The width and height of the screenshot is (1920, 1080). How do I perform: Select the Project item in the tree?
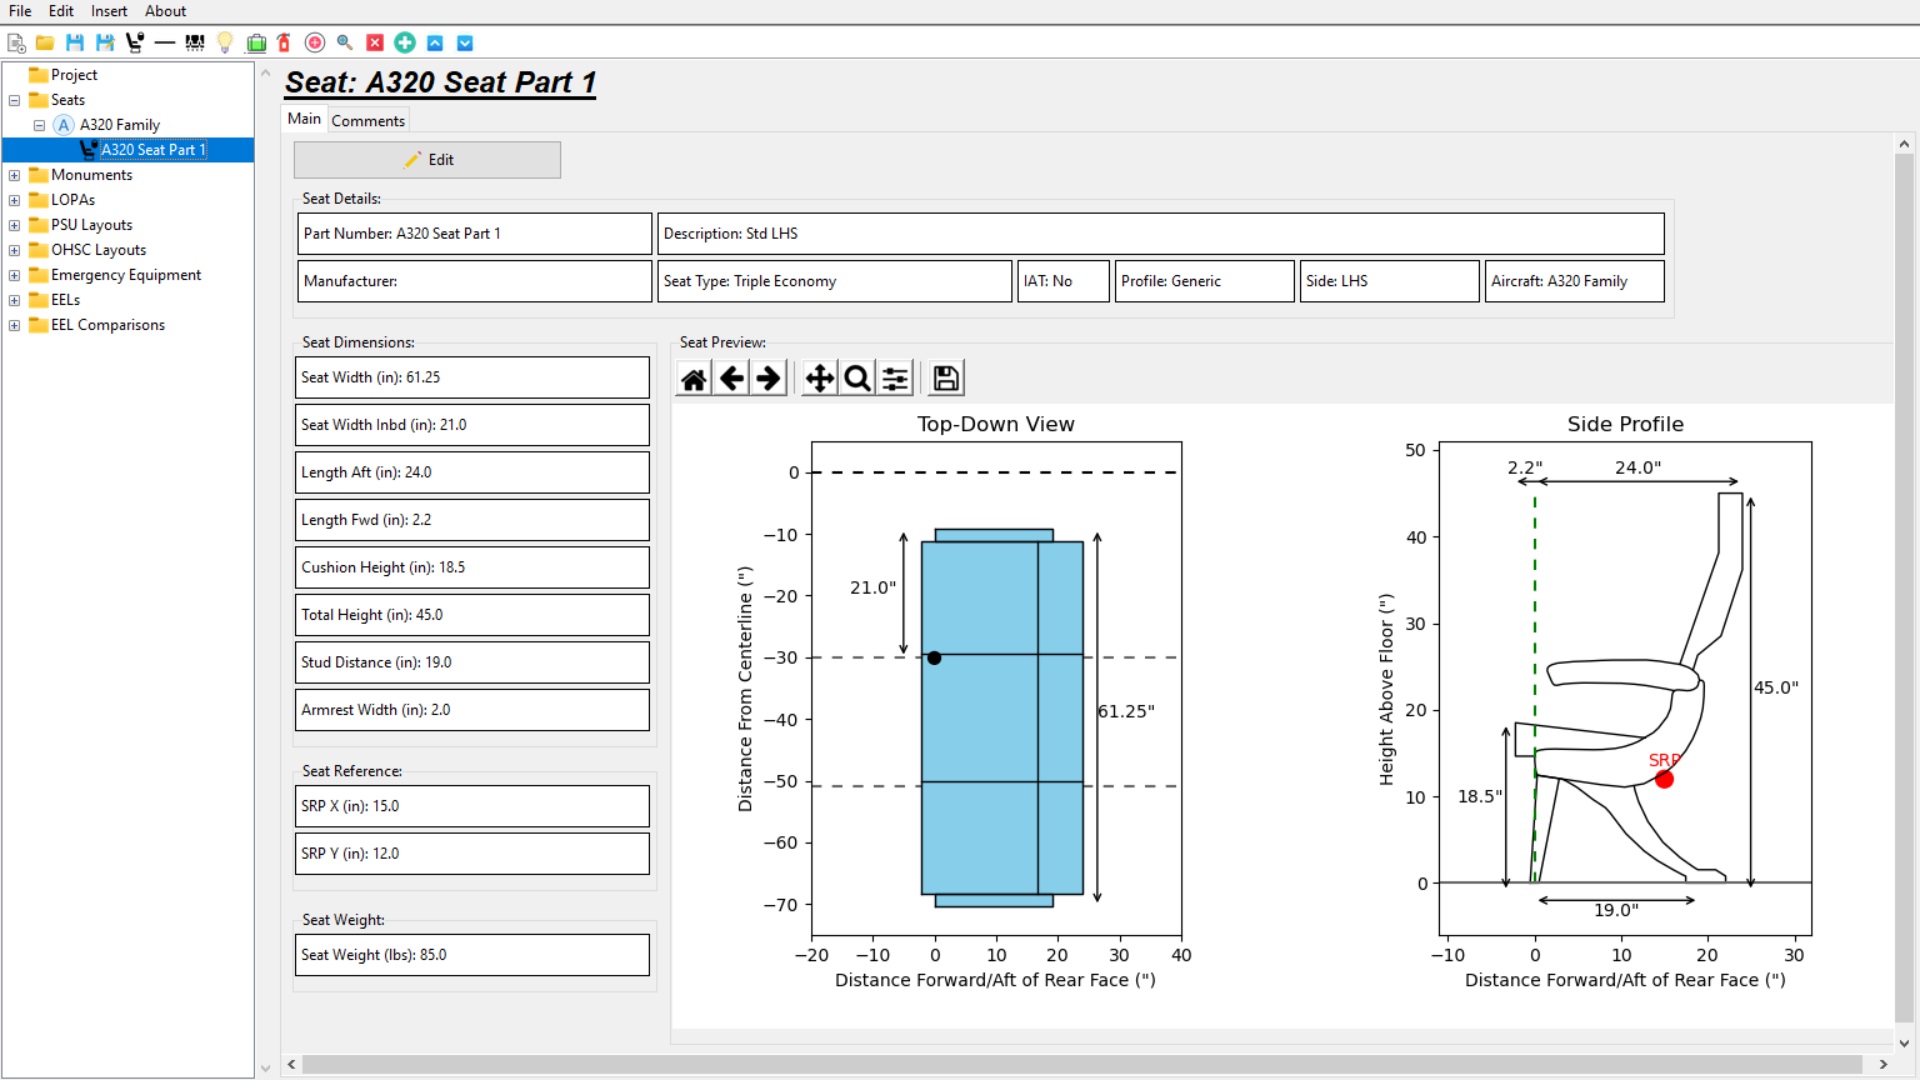74,75
